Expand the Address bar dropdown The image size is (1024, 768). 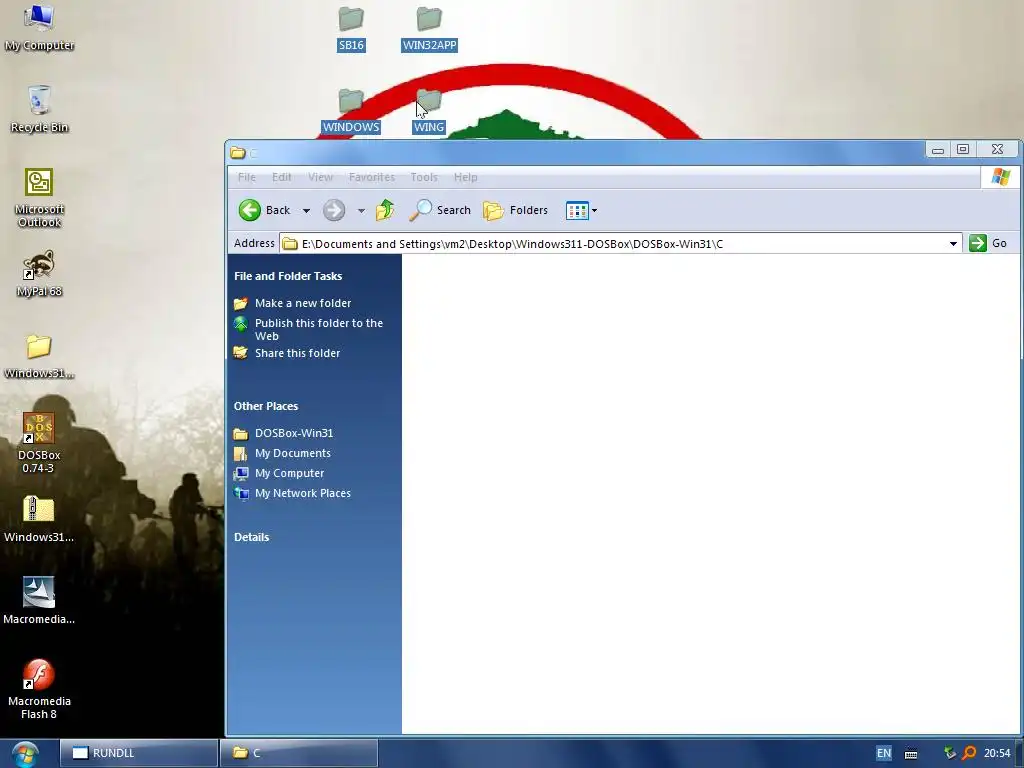953,244
